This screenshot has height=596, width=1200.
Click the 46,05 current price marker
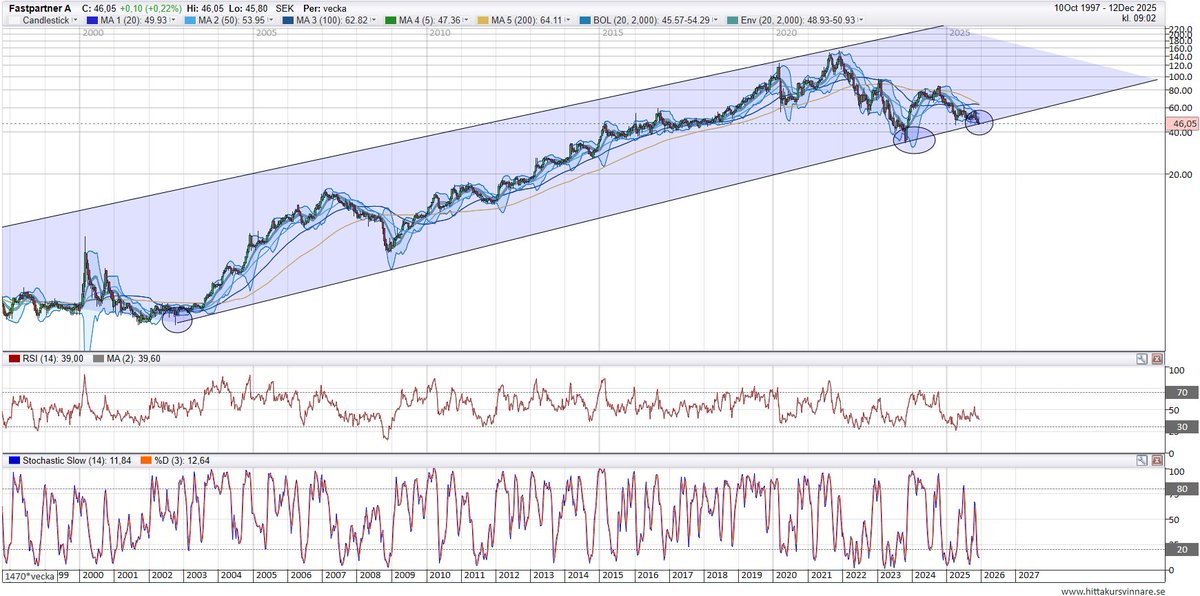tap(1181, 124)
